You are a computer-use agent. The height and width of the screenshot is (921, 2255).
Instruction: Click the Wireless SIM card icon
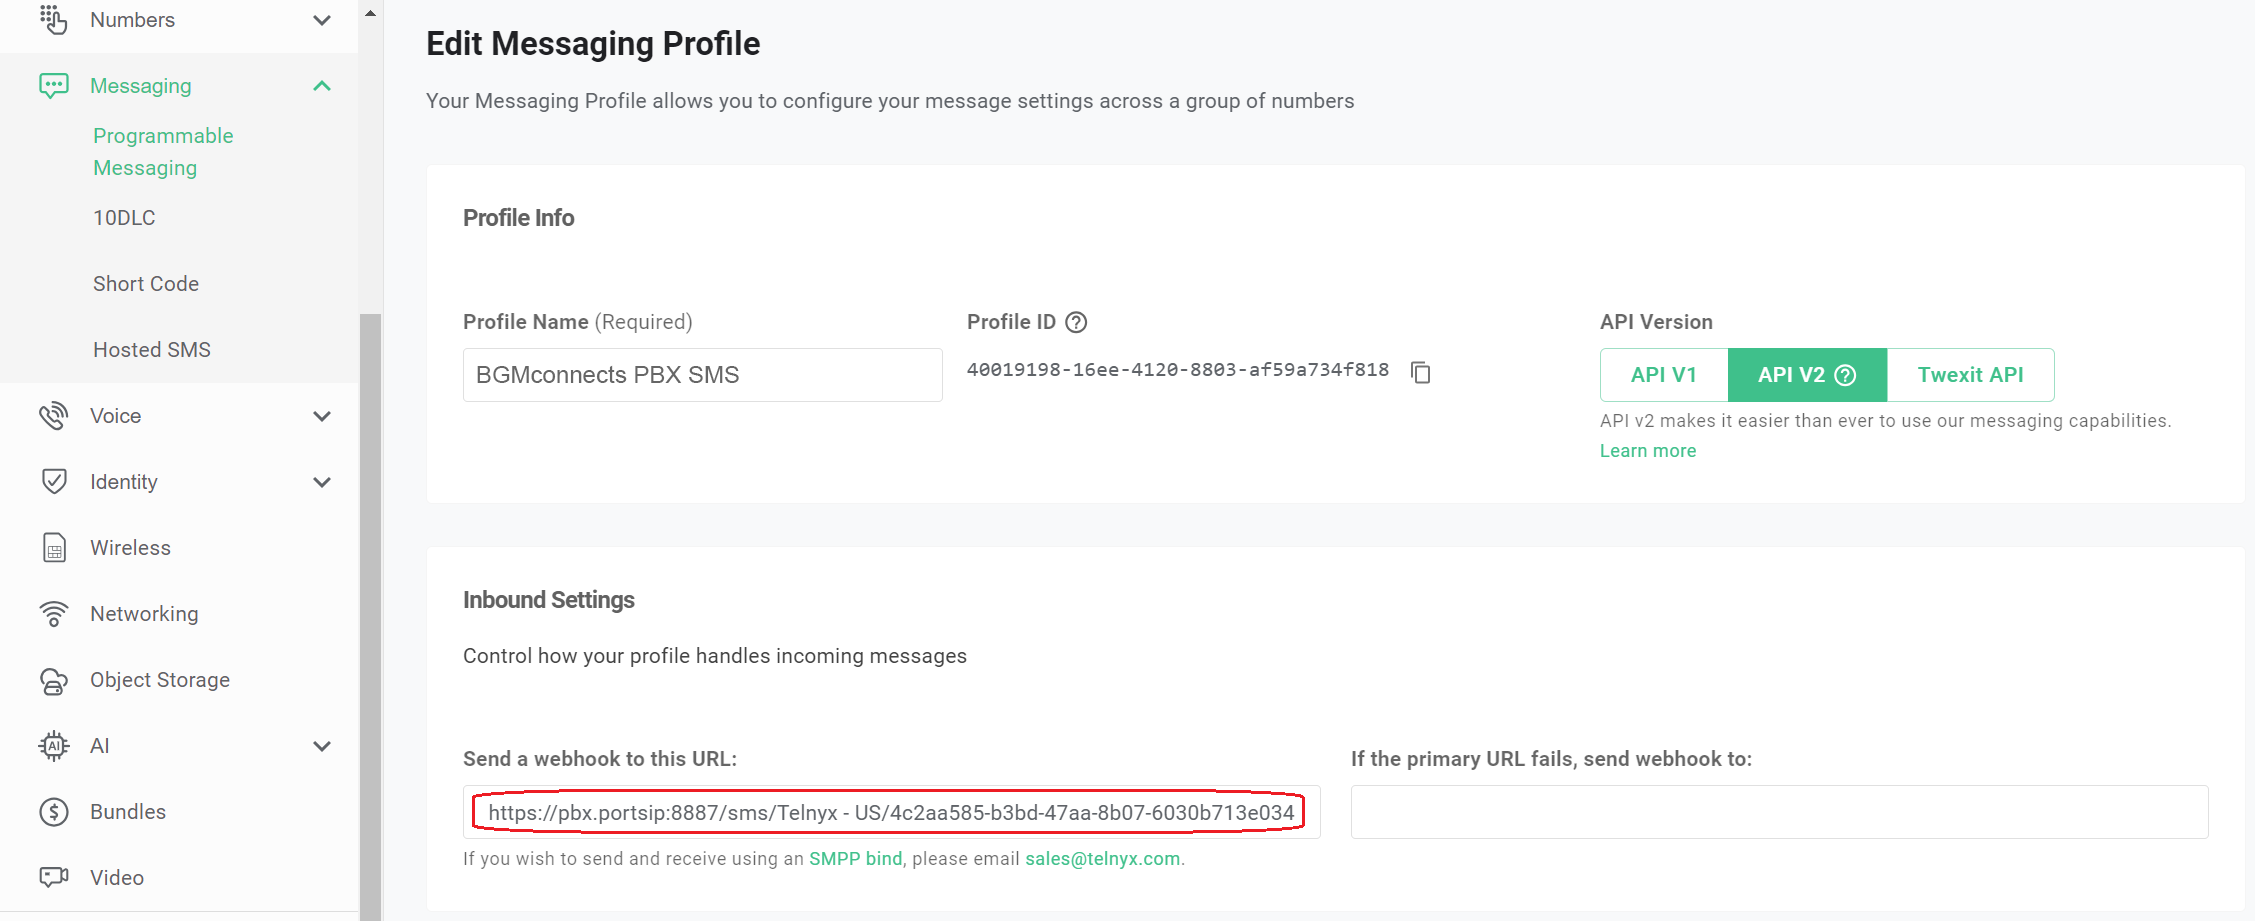click(x=54, y=548)
